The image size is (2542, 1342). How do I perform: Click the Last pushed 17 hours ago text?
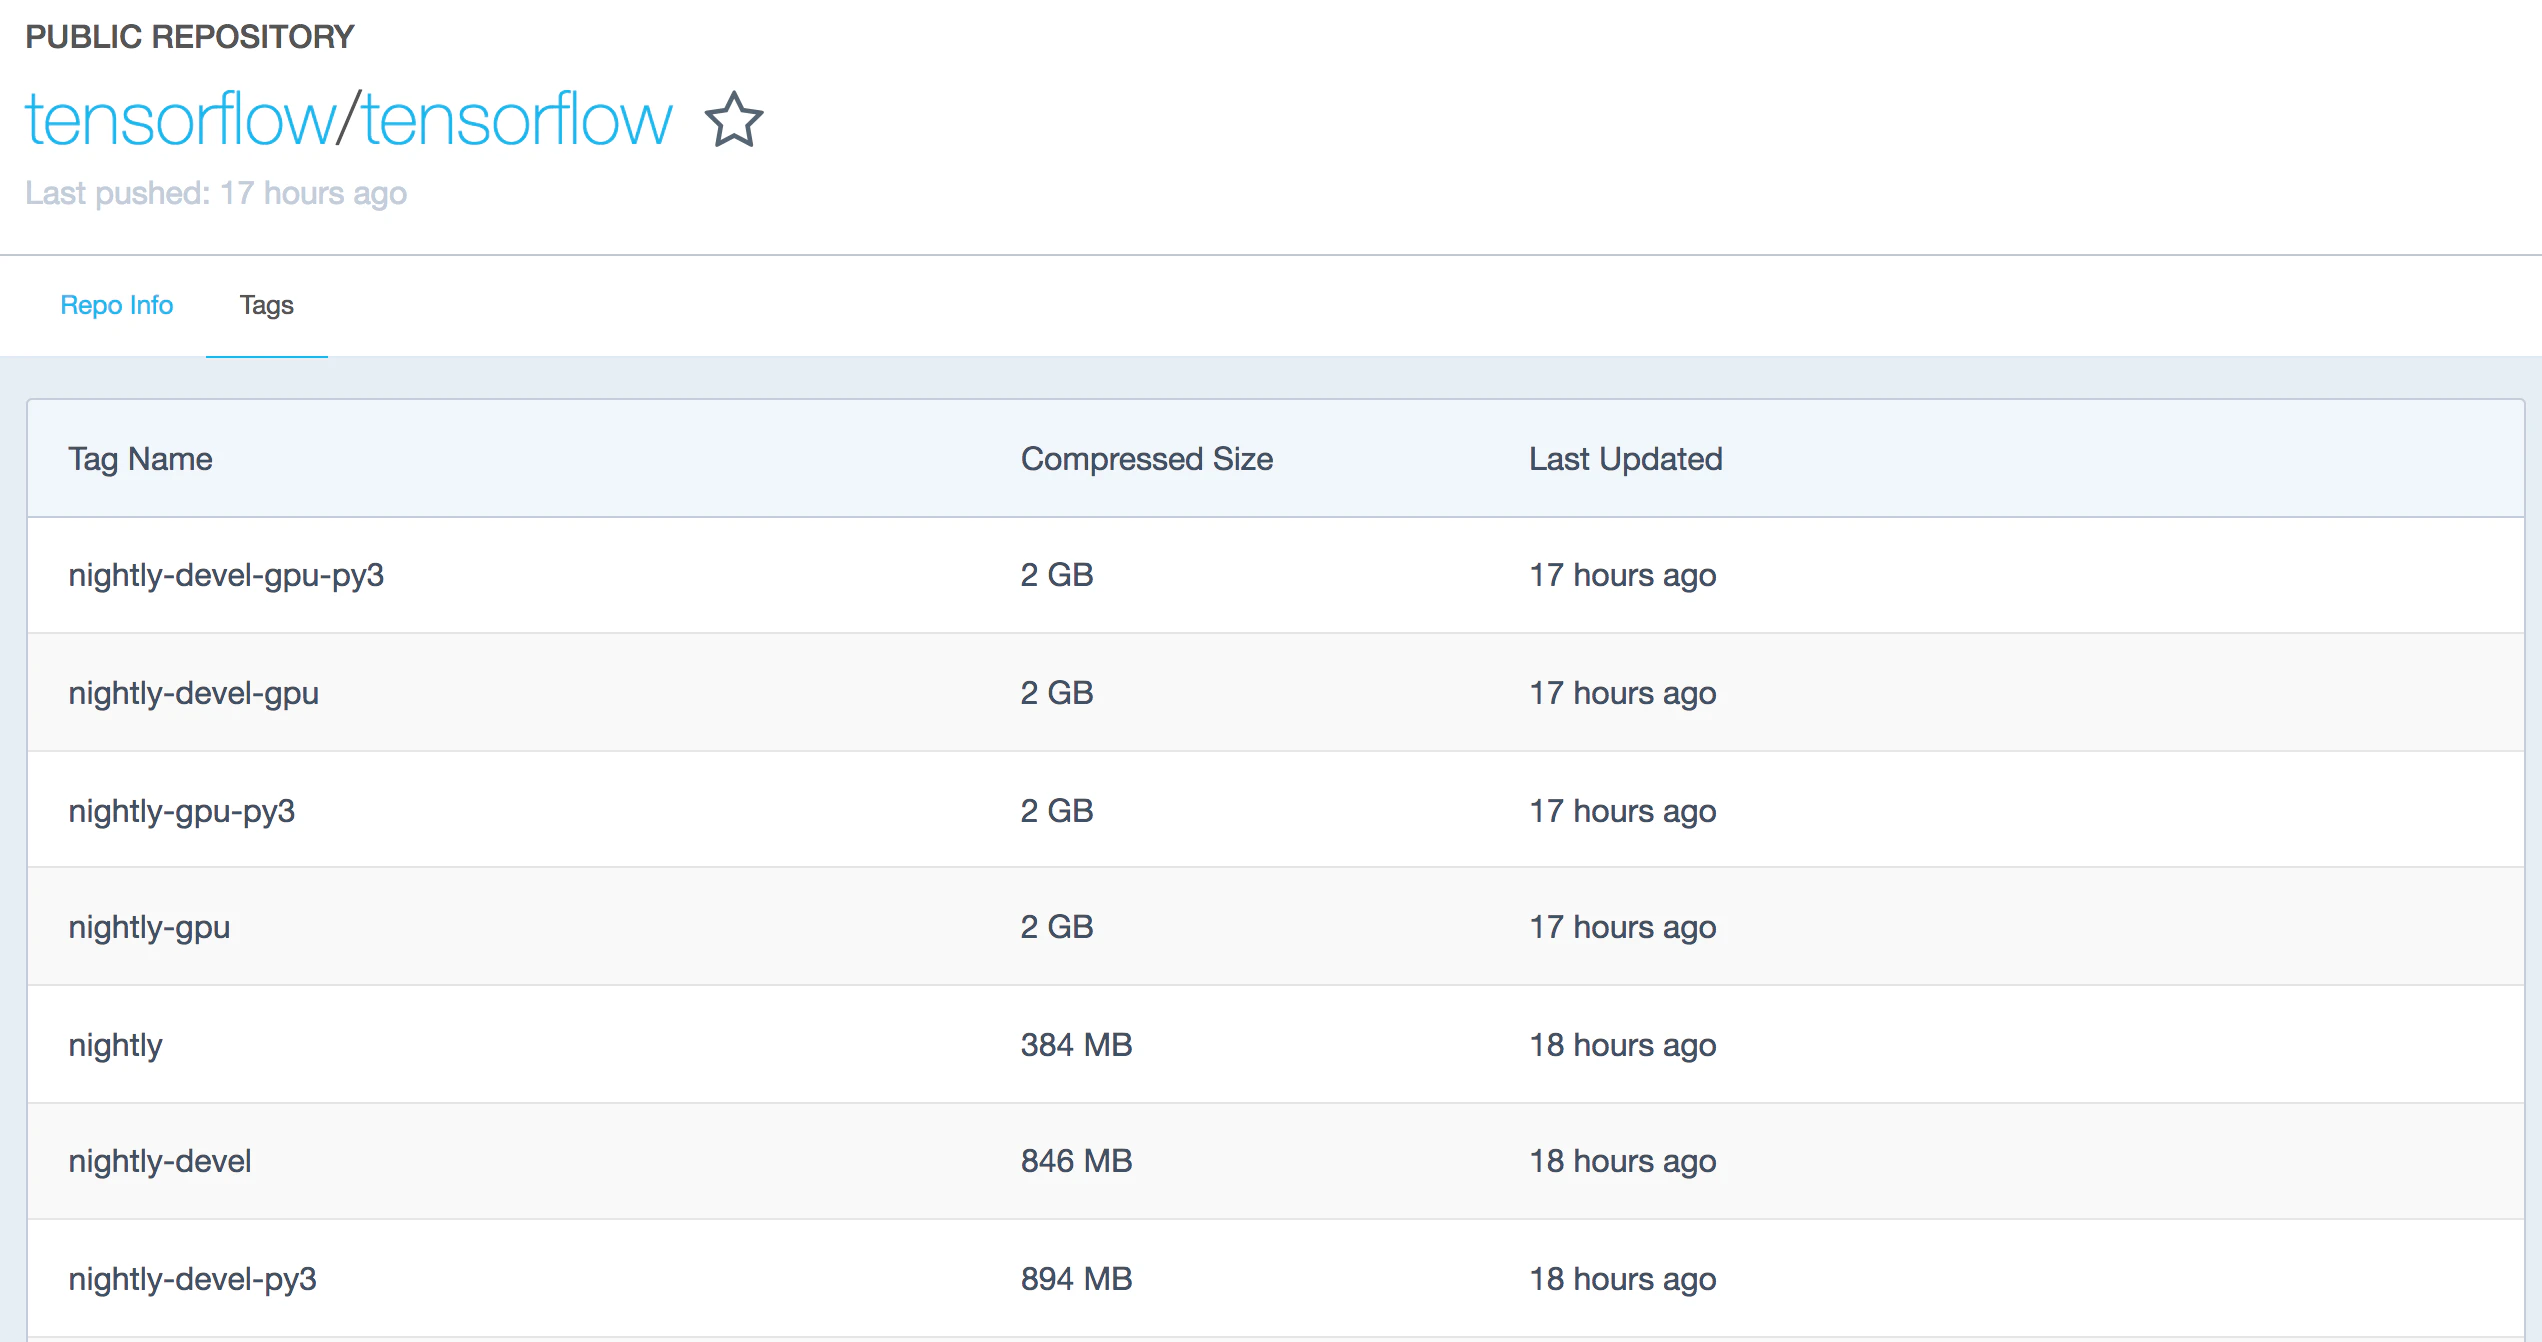216,193
